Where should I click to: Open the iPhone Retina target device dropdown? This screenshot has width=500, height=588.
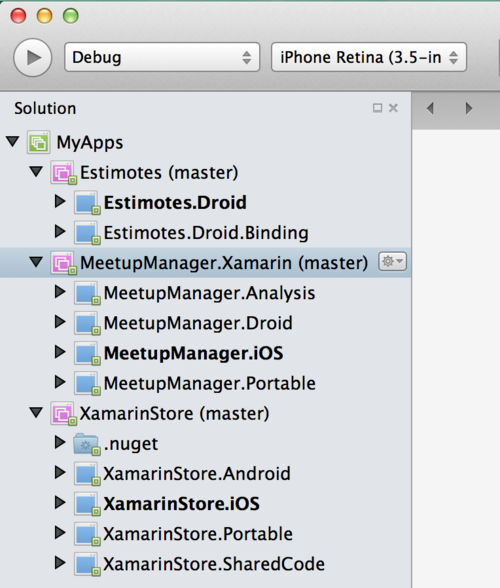369,57
